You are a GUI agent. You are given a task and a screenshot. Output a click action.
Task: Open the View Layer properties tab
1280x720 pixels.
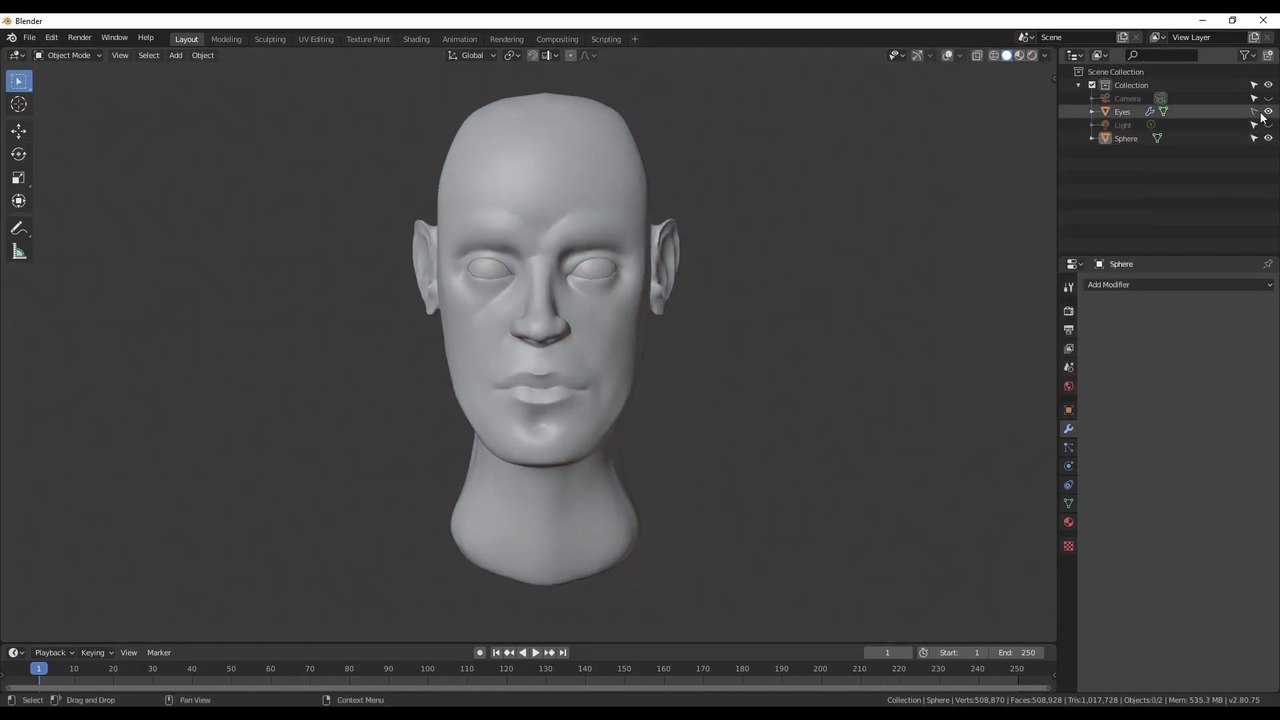[1068, 349]
